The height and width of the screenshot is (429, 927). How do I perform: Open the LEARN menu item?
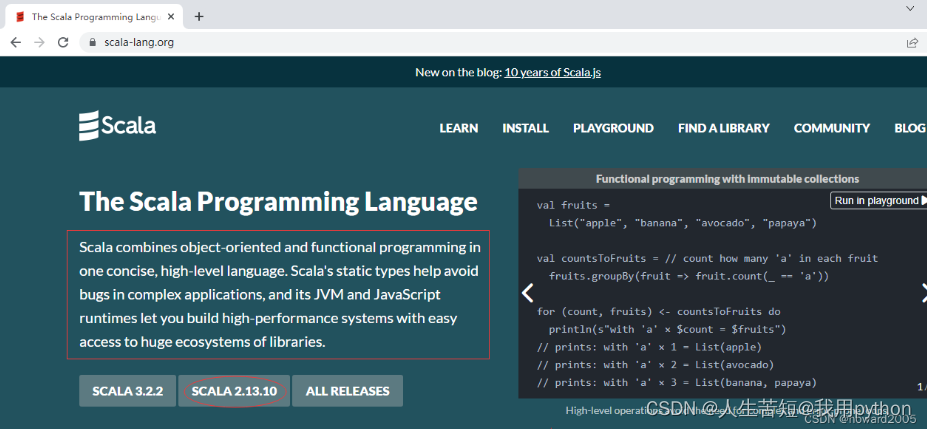click(459, 128)
